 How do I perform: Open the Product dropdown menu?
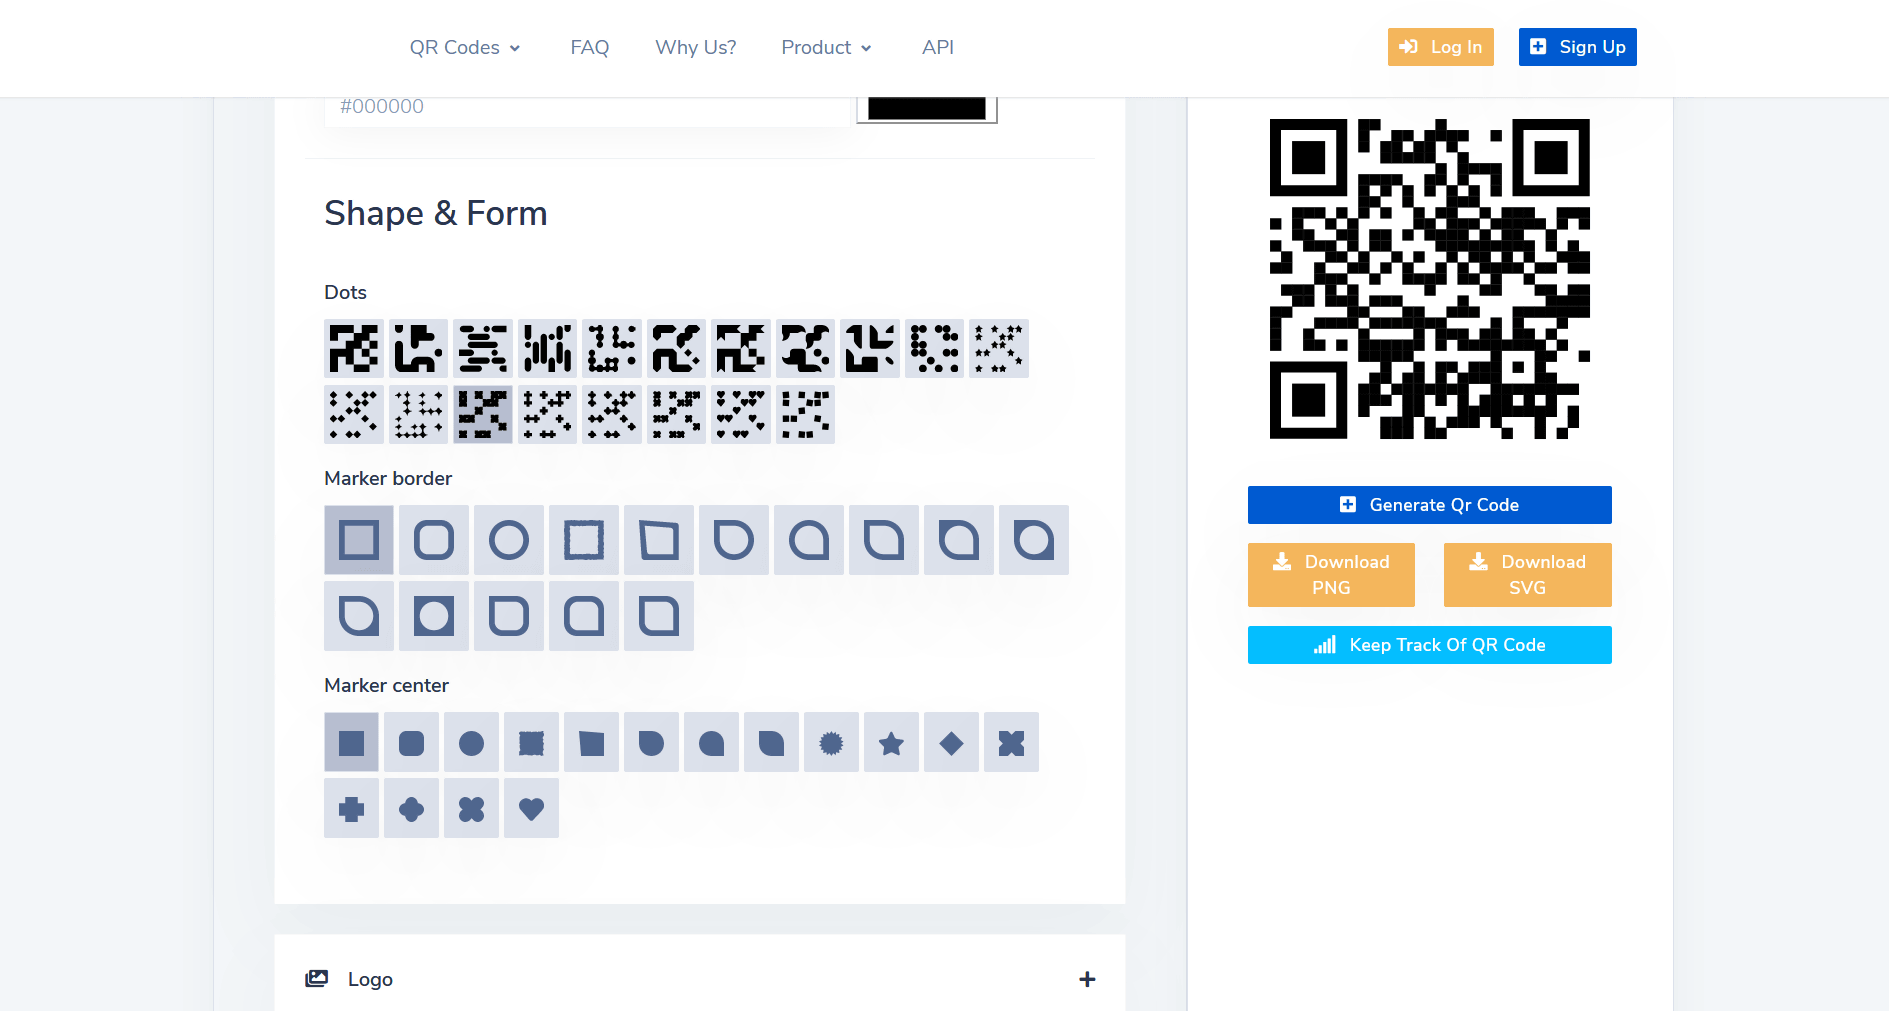tap(826, 47)
